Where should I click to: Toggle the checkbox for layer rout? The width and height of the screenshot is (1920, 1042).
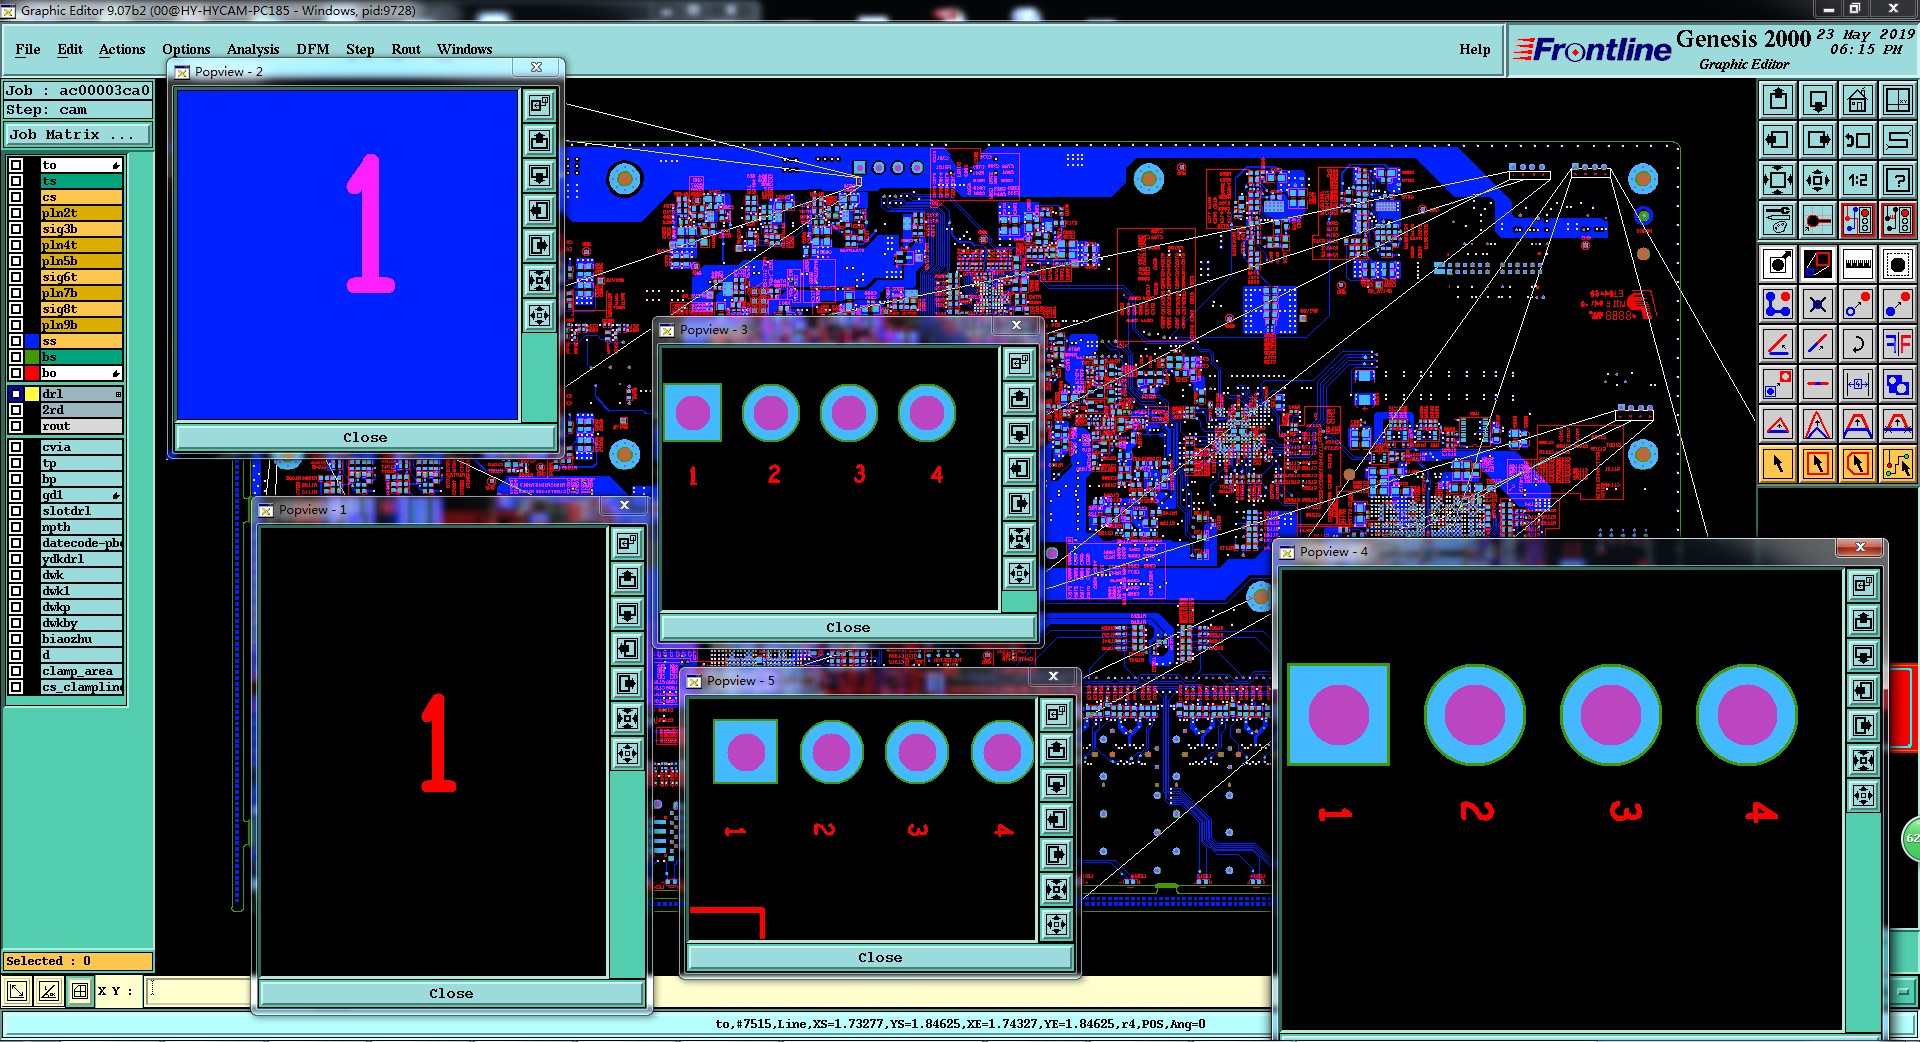coord(16,426)
